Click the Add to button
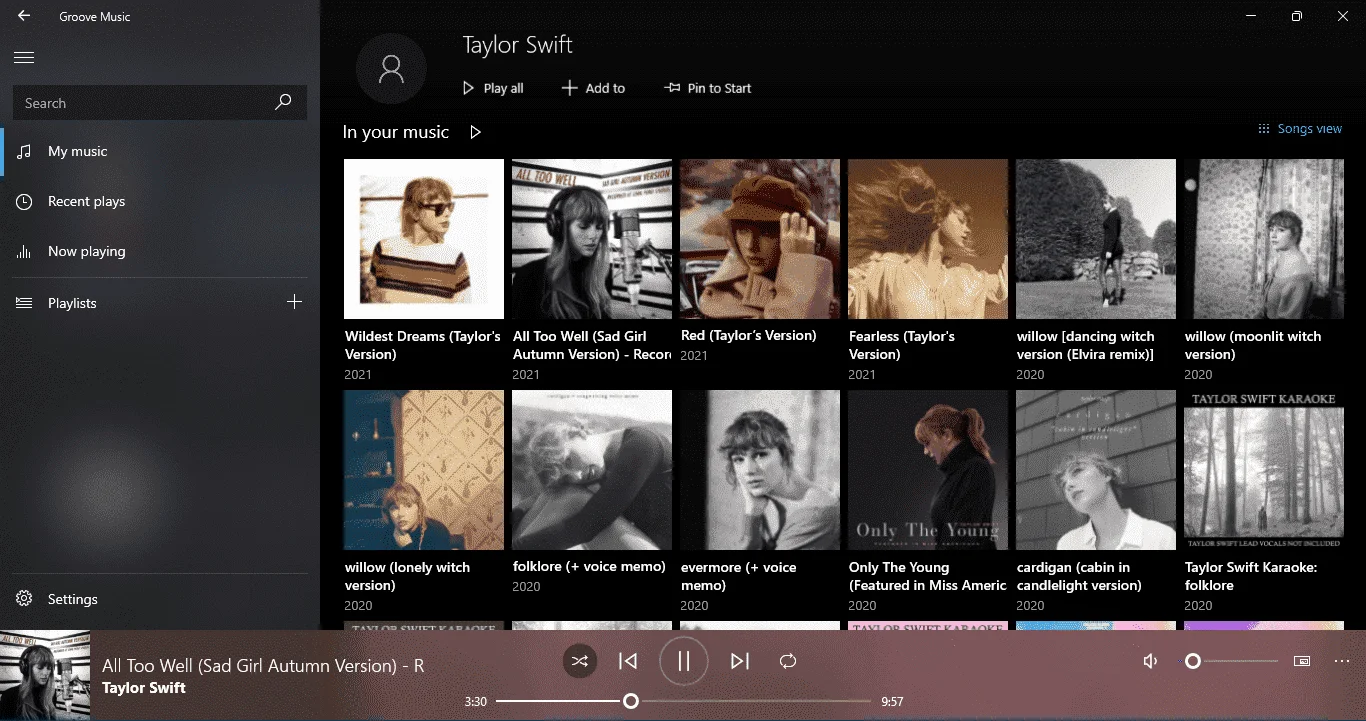 coord(593,88)
